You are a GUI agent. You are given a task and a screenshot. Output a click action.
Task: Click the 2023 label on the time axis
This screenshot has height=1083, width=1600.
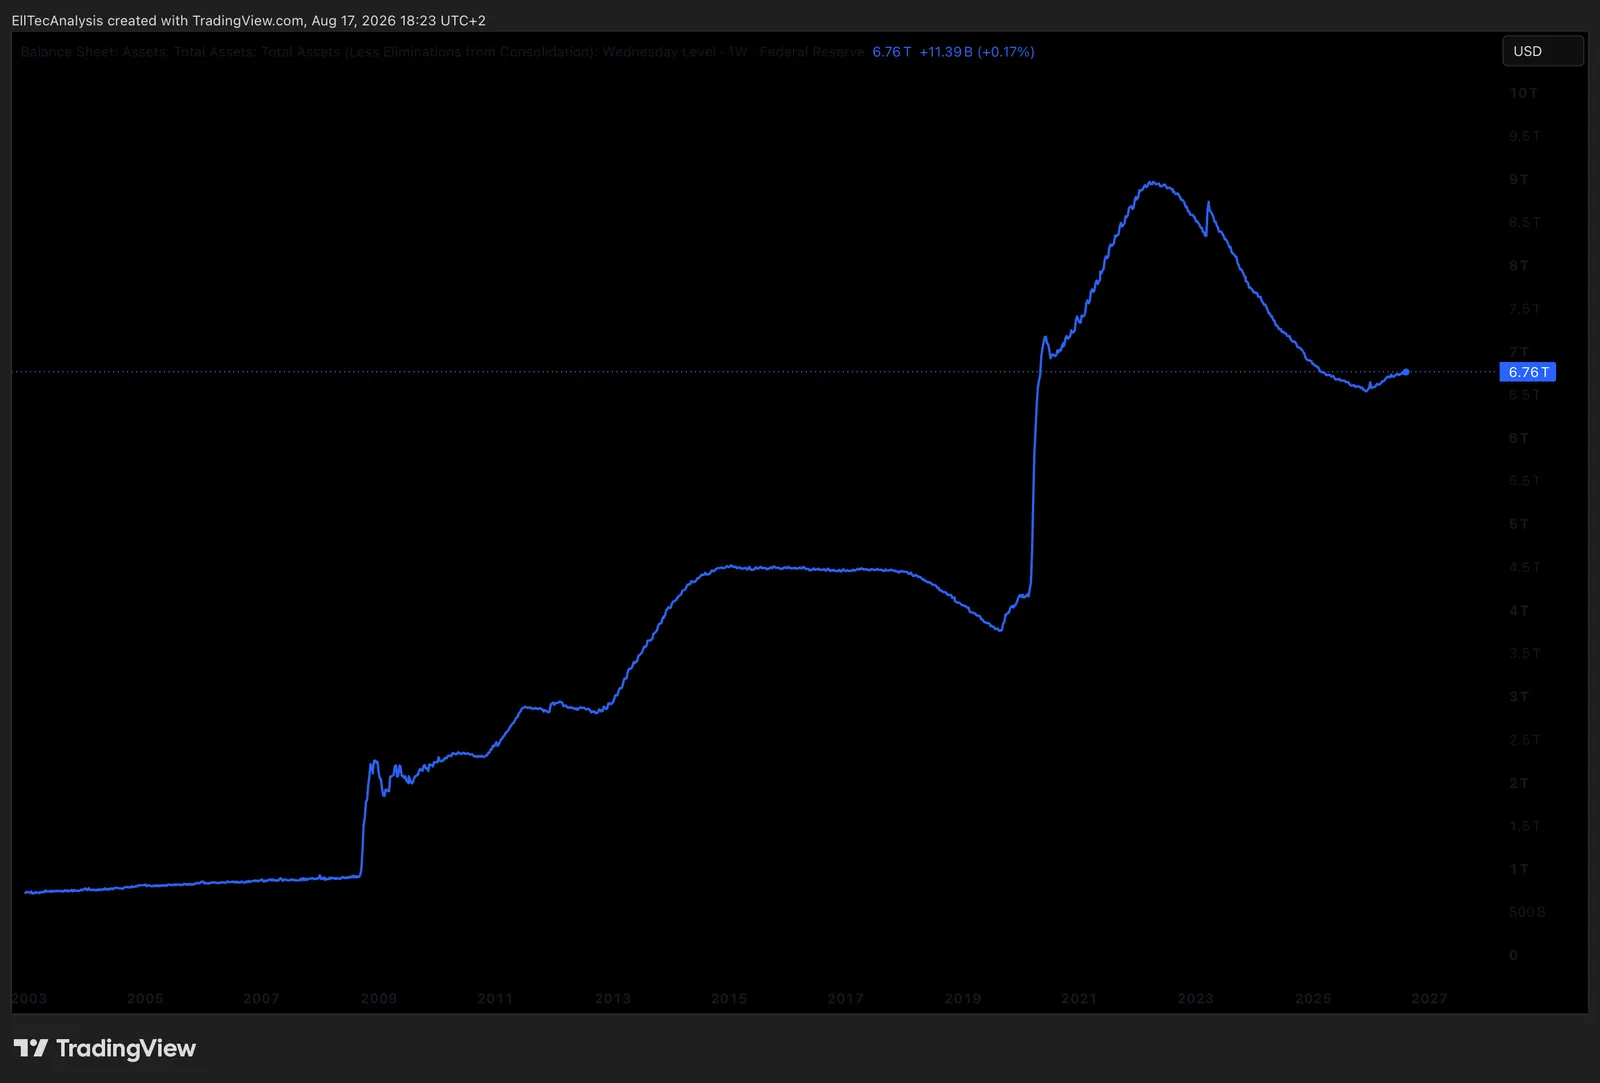(x=1196, y=998)
